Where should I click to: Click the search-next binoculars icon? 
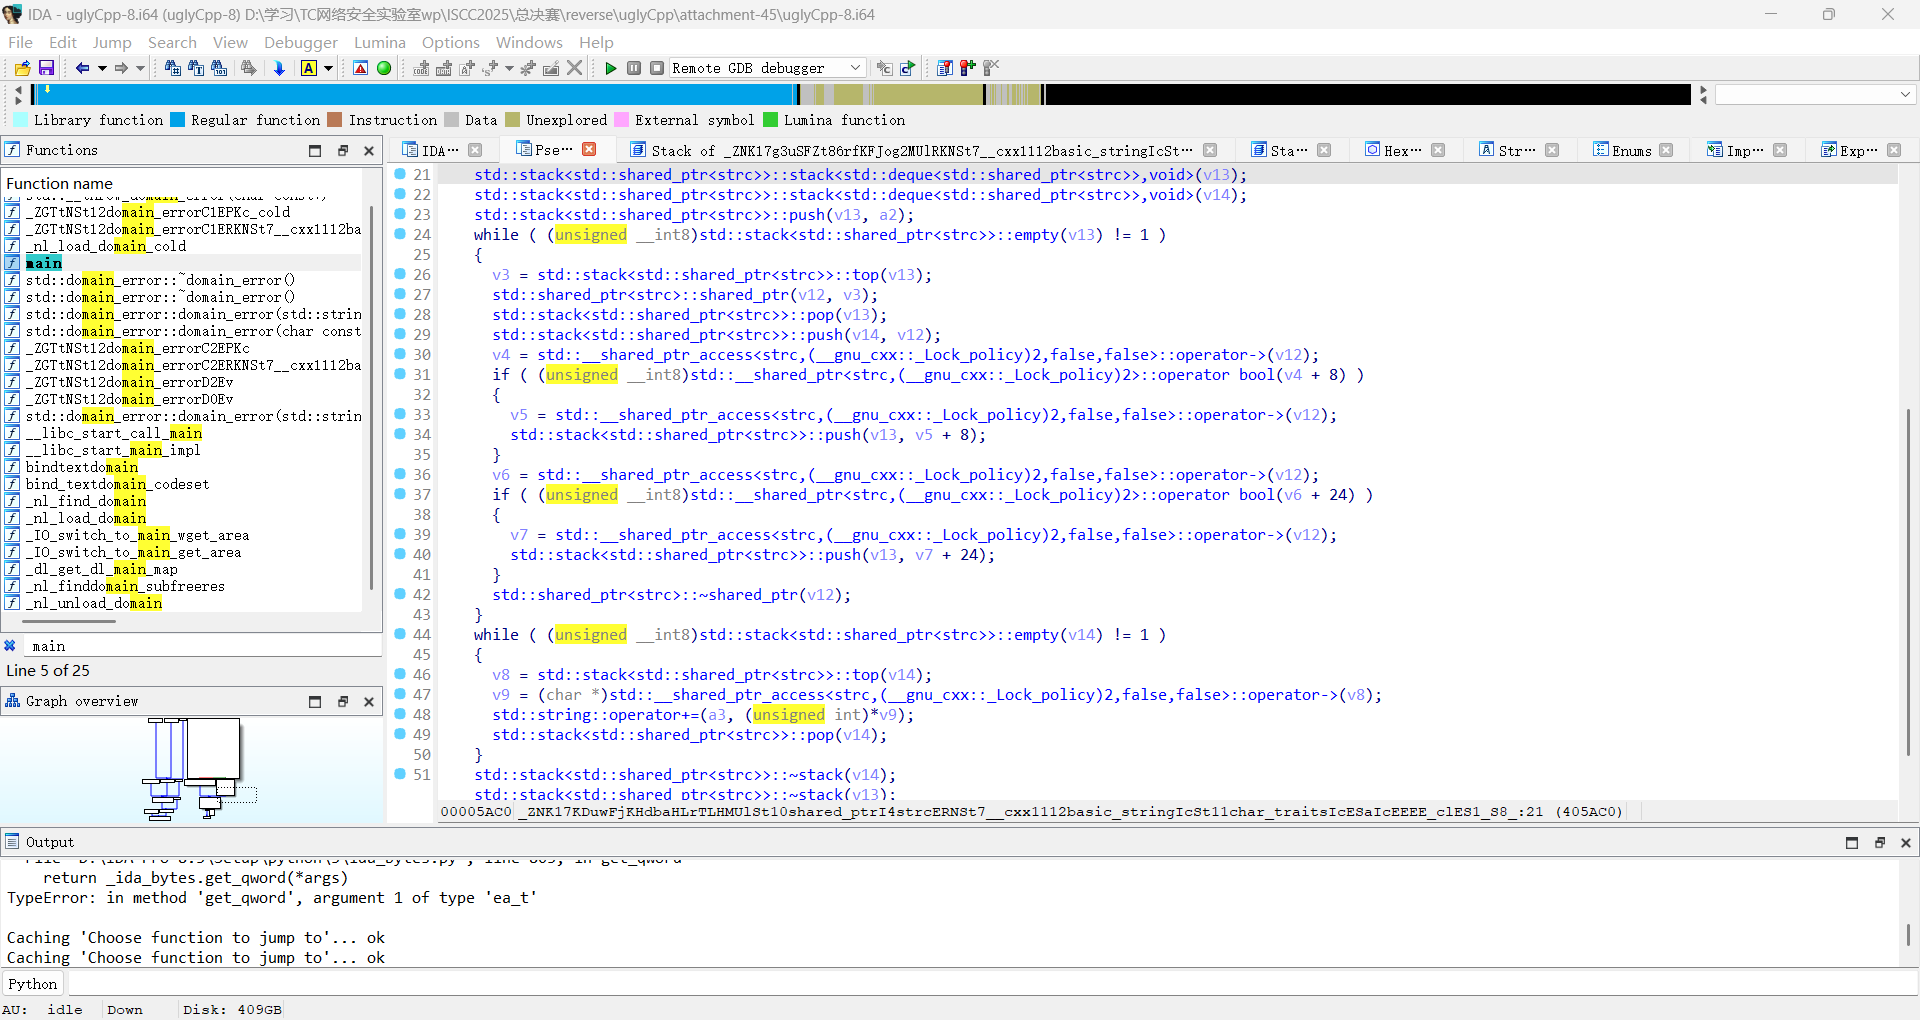click(x=248, y=68)
